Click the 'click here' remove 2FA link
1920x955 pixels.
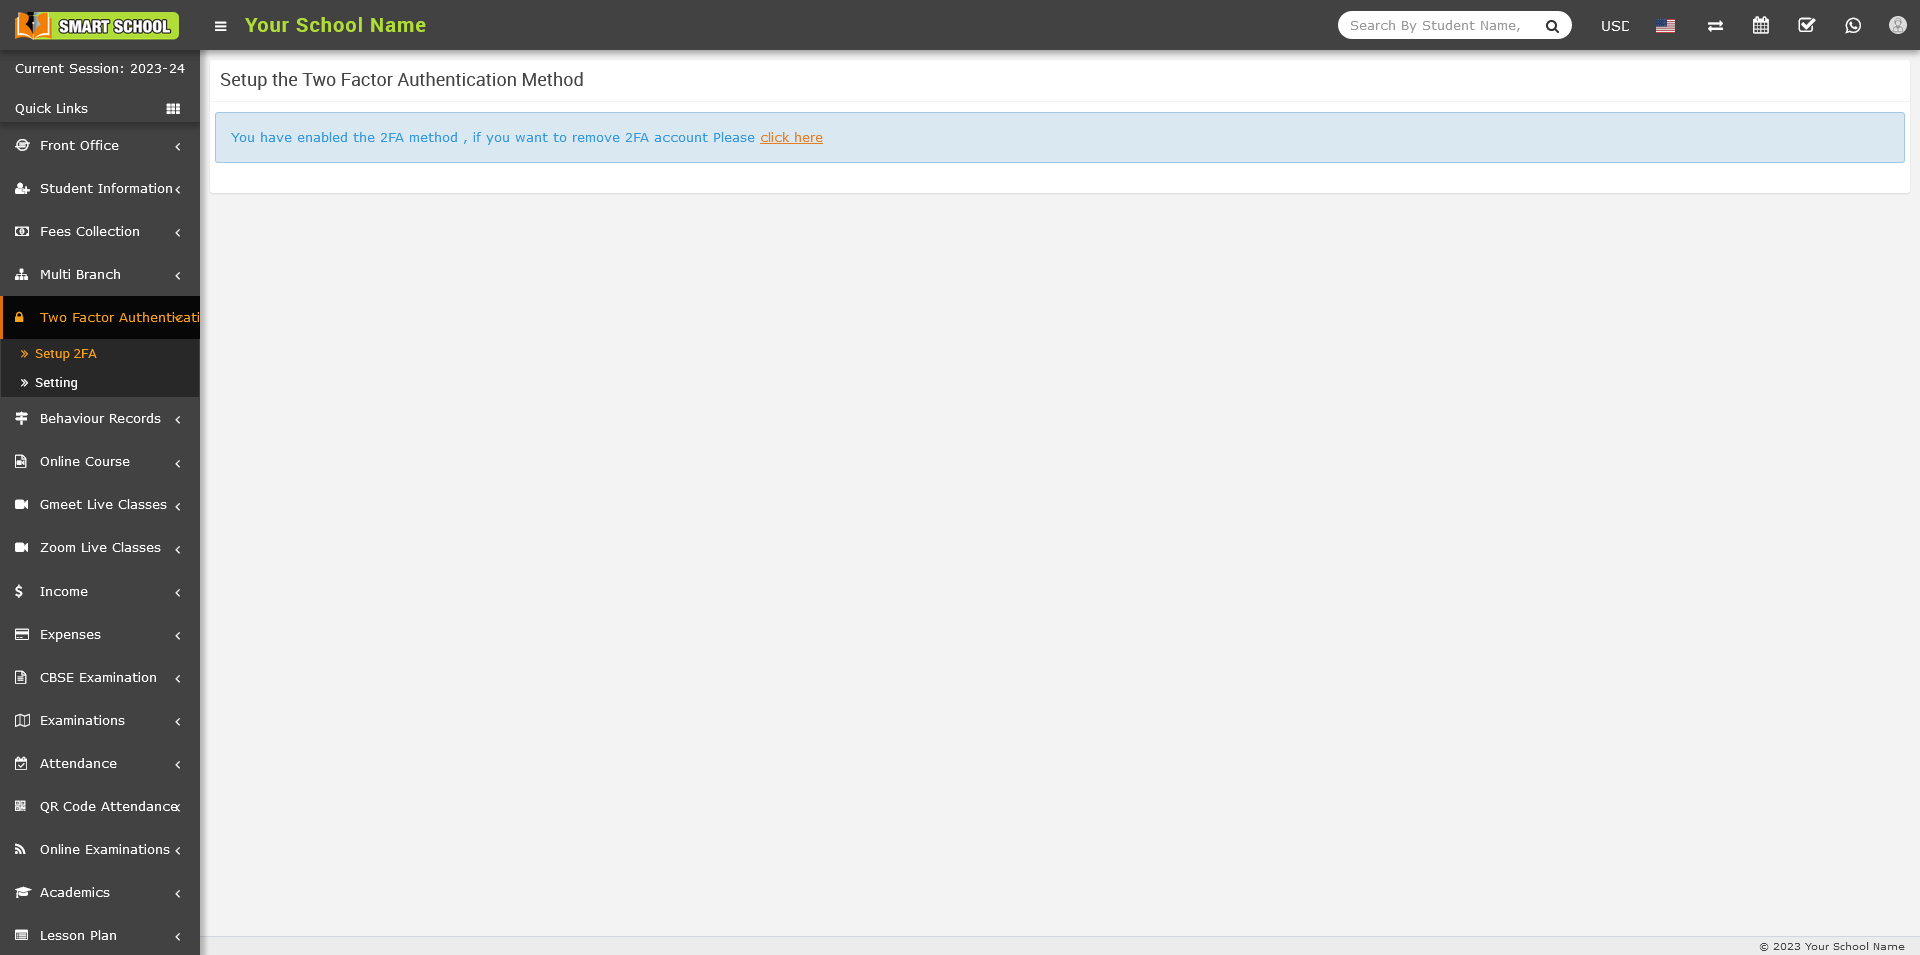click(x=791, y=138)
